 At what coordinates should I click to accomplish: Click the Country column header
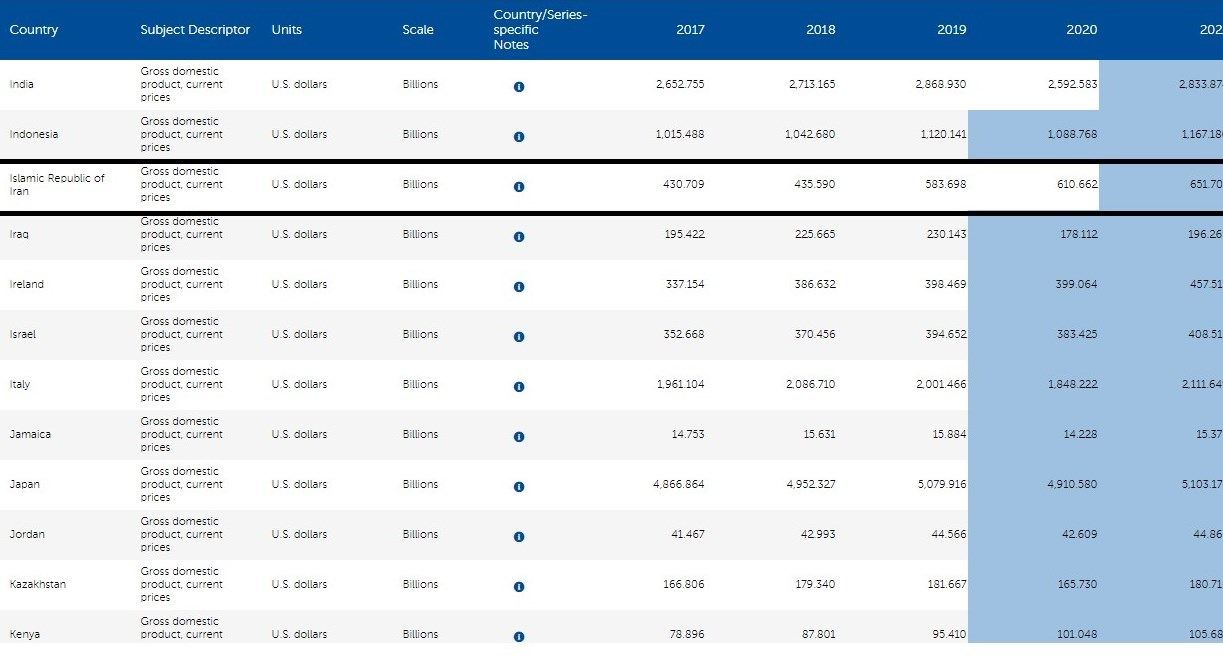click(x=34, y=30)
